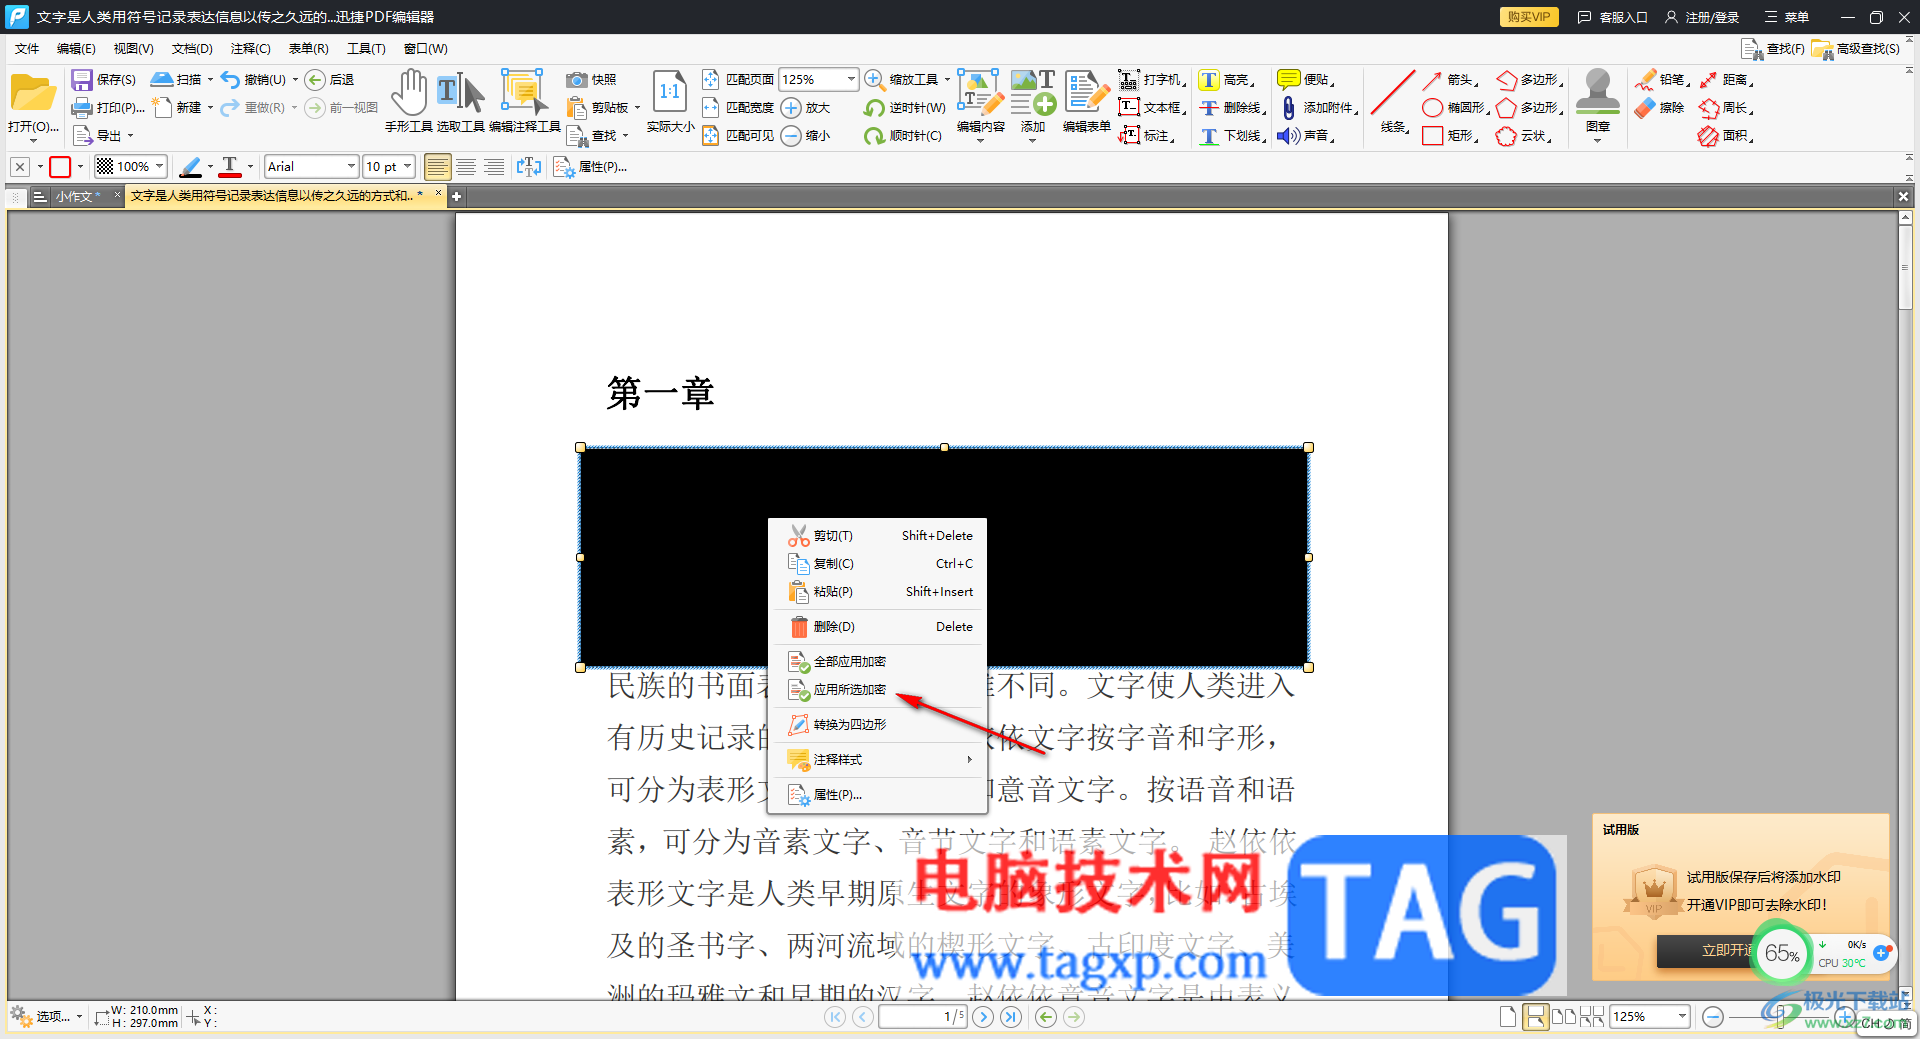1920x1039 pixels.
Task: Switch to continuous page layout in status bar
Action: (x=1535, y=1017)
